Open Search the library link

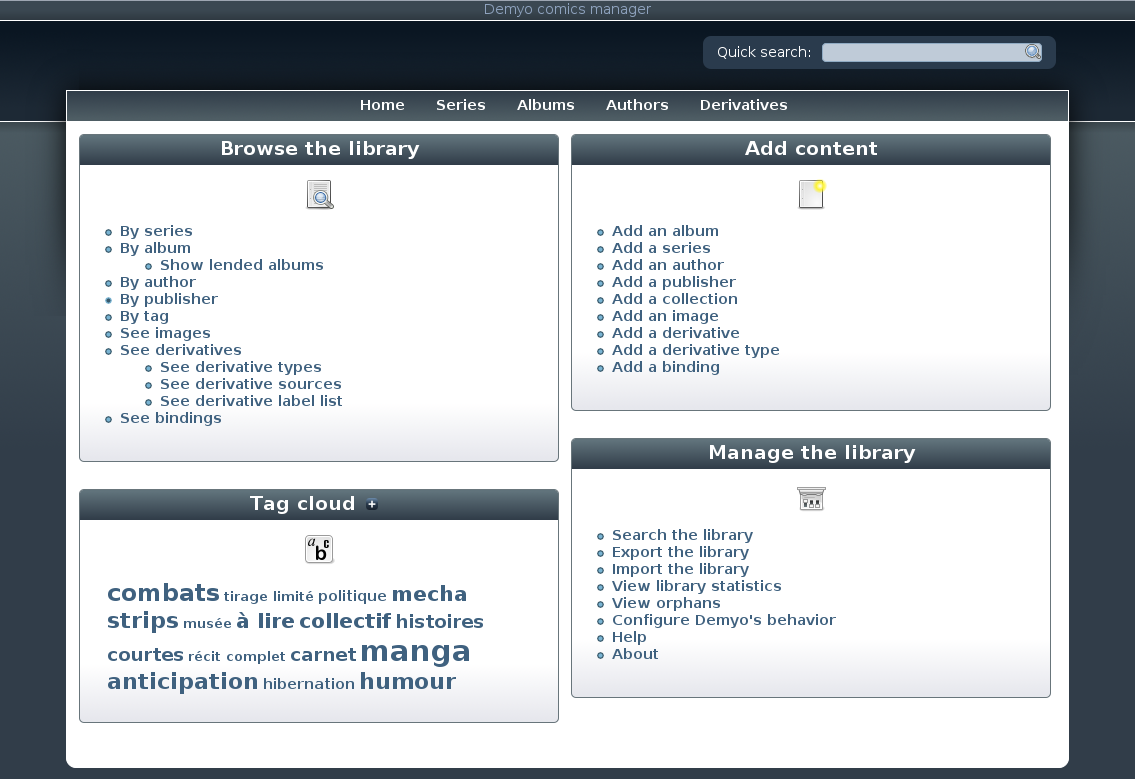683,535
